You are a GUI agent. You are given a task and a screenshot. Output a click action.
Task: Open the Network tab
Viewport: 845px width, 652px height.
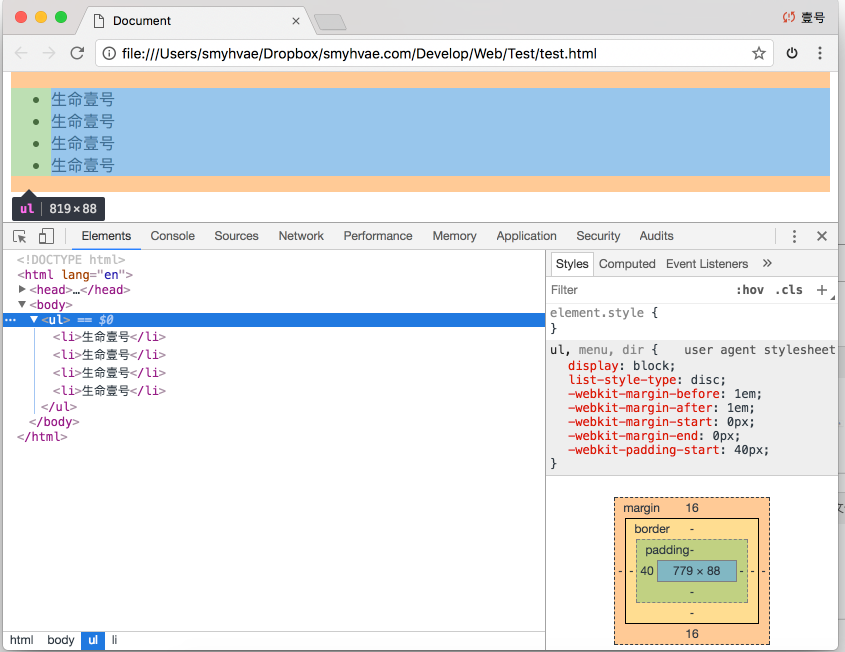[301, 236]
